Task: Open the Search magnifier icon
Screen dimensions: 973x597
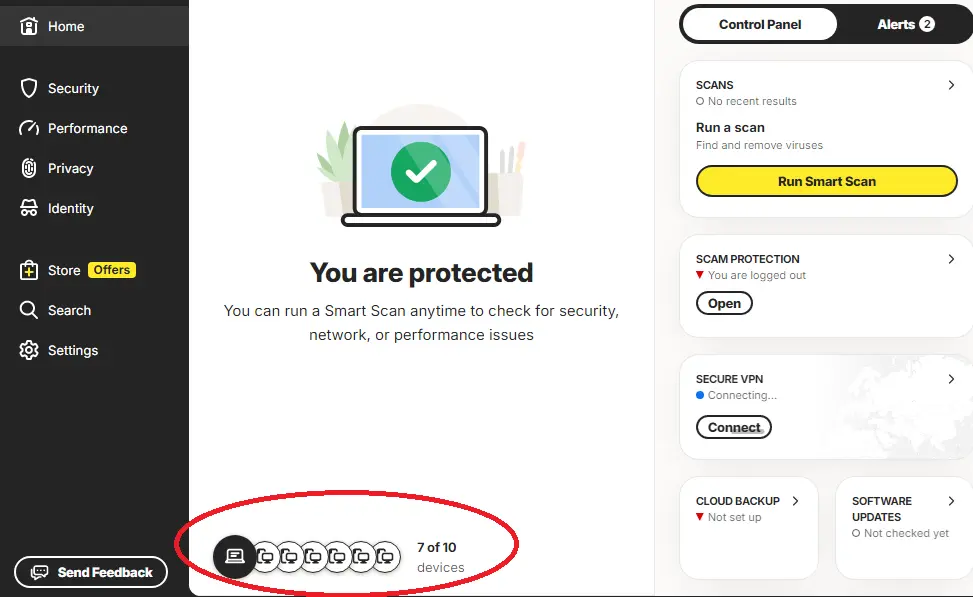Action: 29,310
